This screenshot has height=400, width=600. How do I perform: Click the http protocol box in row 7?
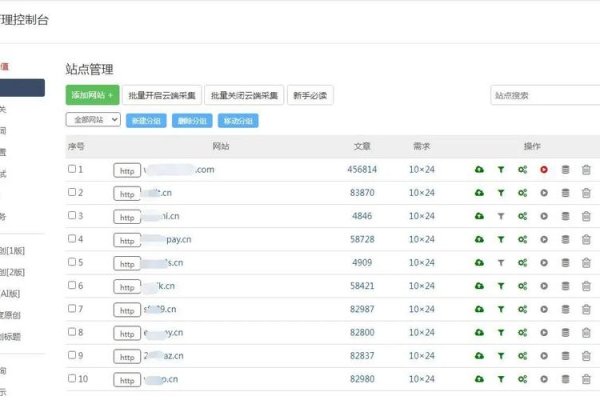click(x=127, y=310)
